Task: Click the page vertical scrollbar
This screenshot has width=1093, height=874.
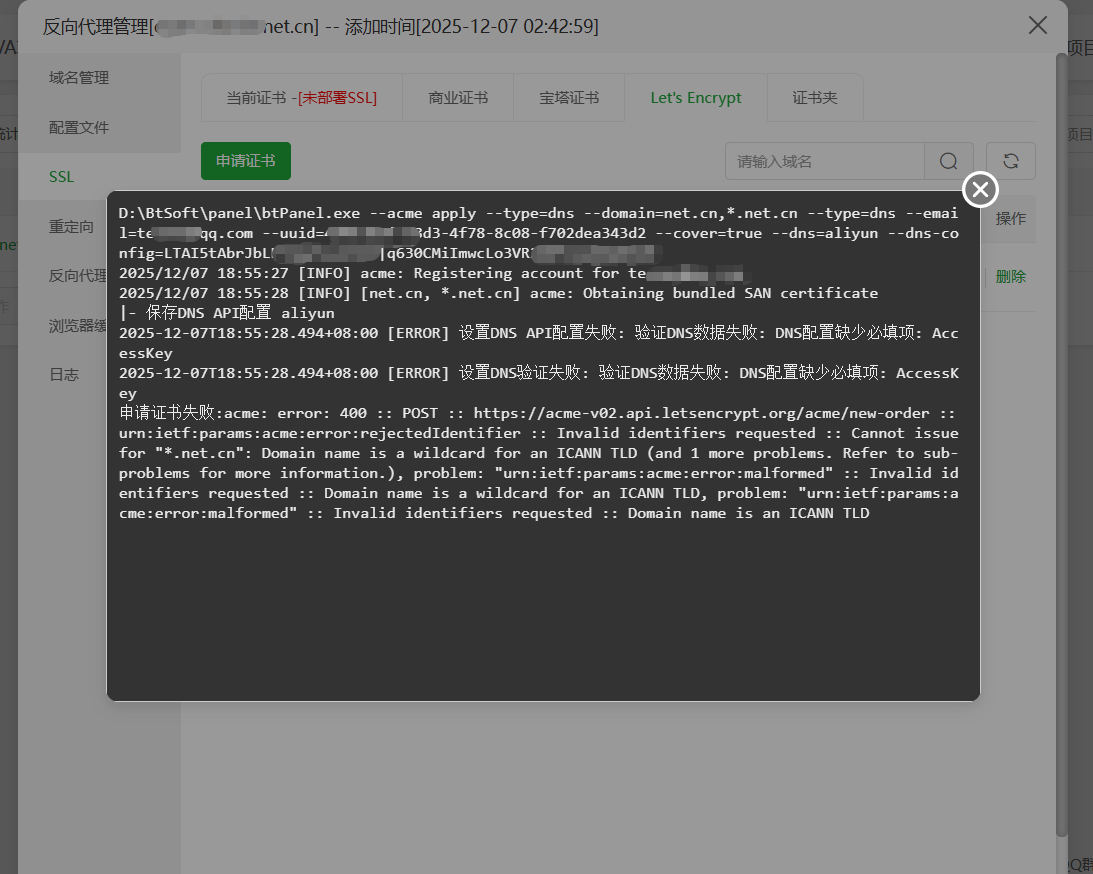Action: (1062, 446)
